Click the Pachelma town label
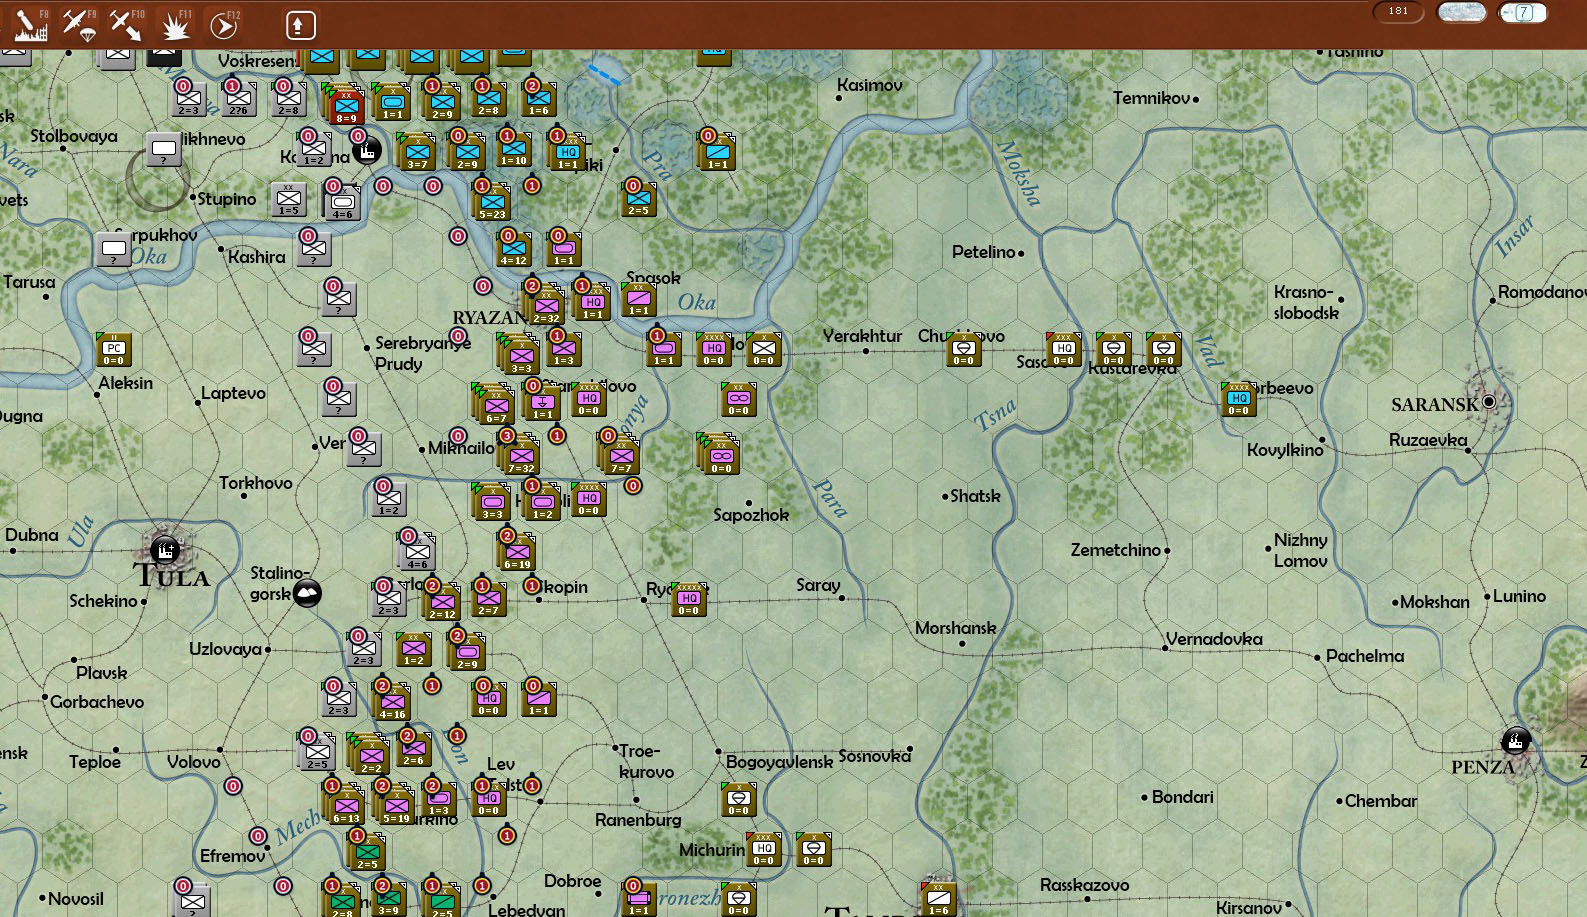Viewport: 1587px width, 917px height. coord(1365,656)
